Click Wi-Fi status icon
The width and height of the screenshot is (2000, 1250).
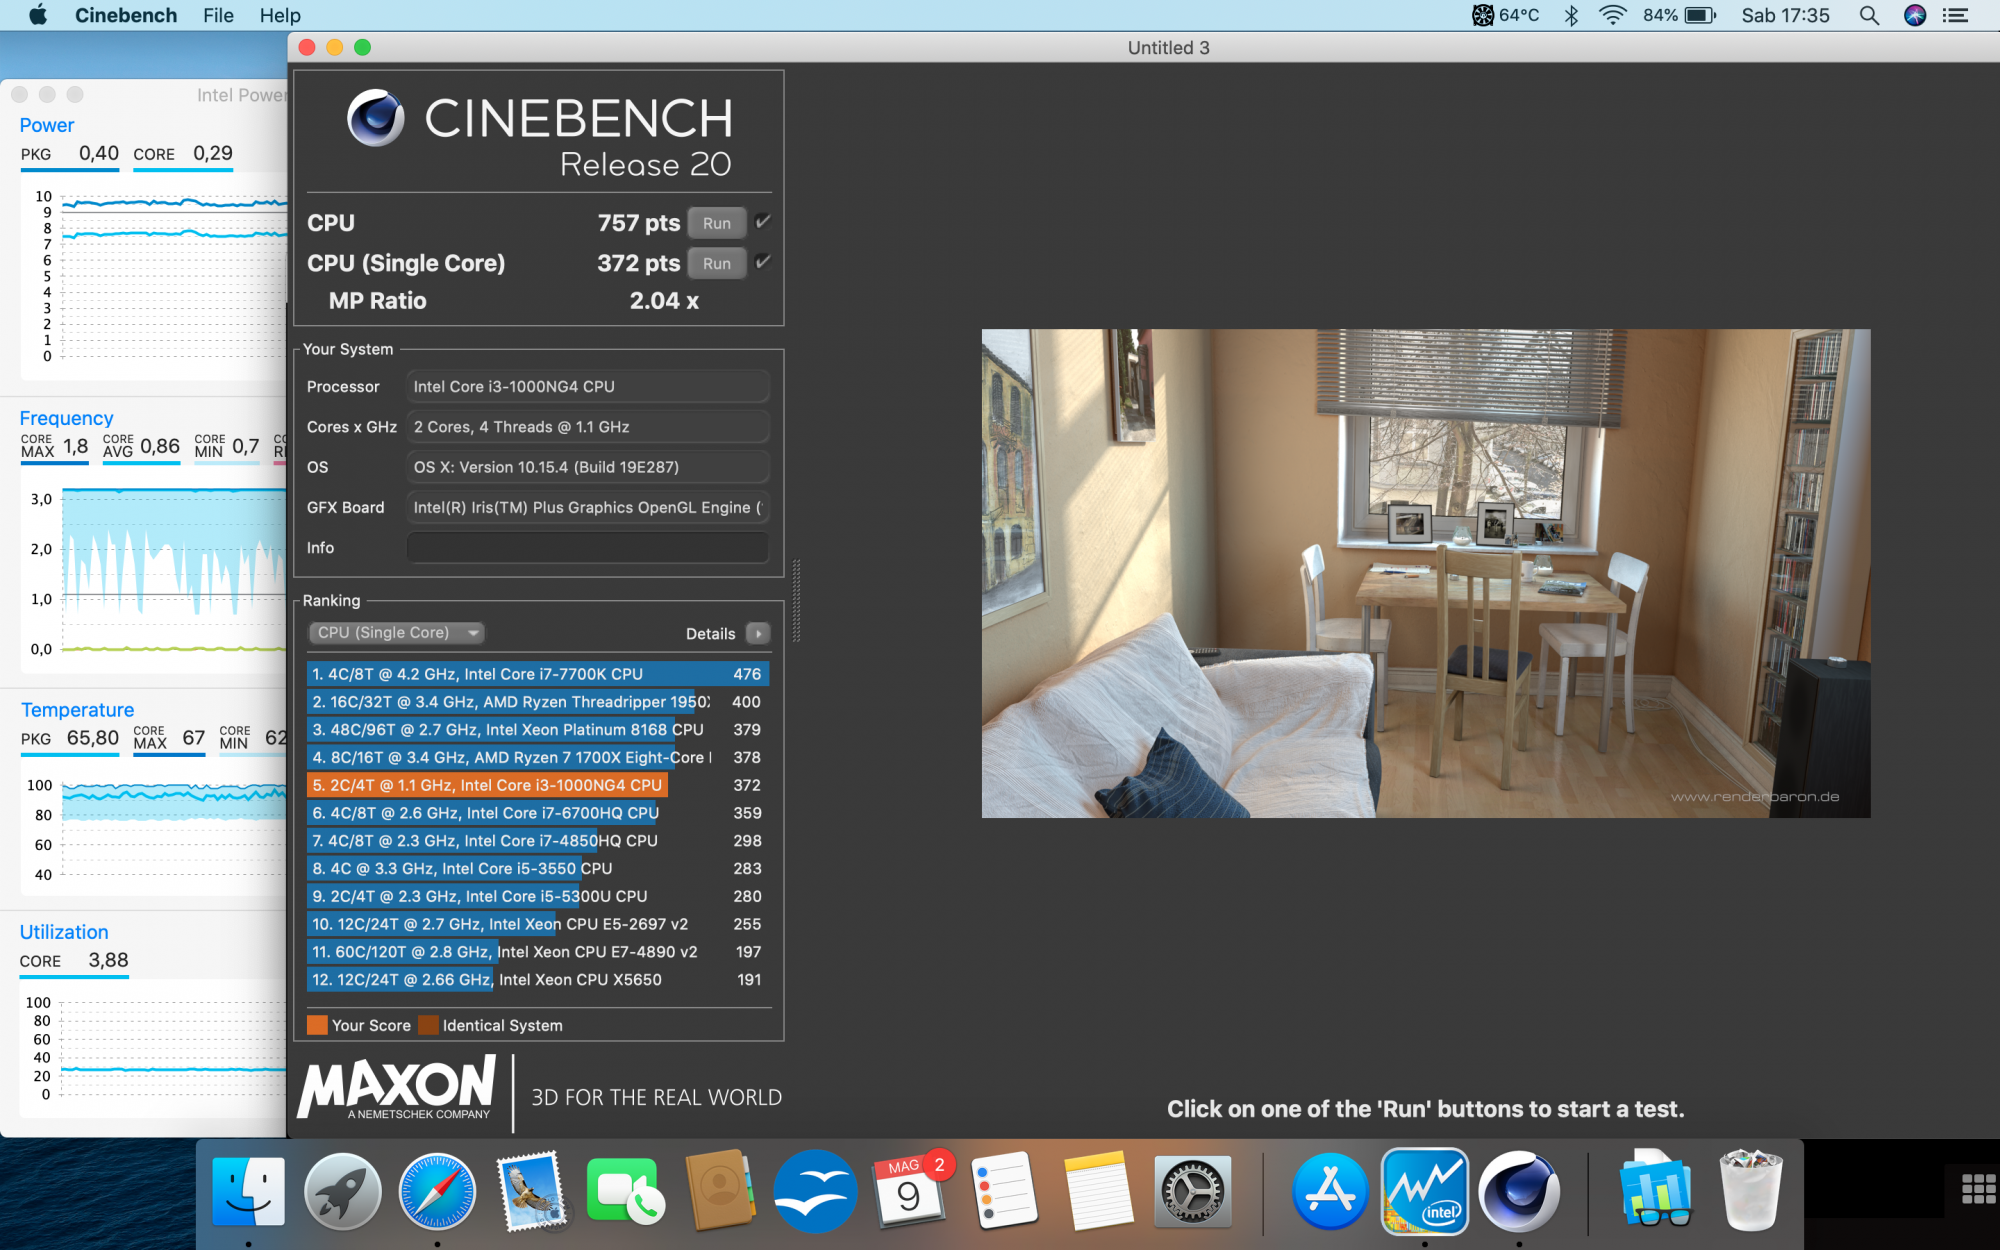[1612, 15]
